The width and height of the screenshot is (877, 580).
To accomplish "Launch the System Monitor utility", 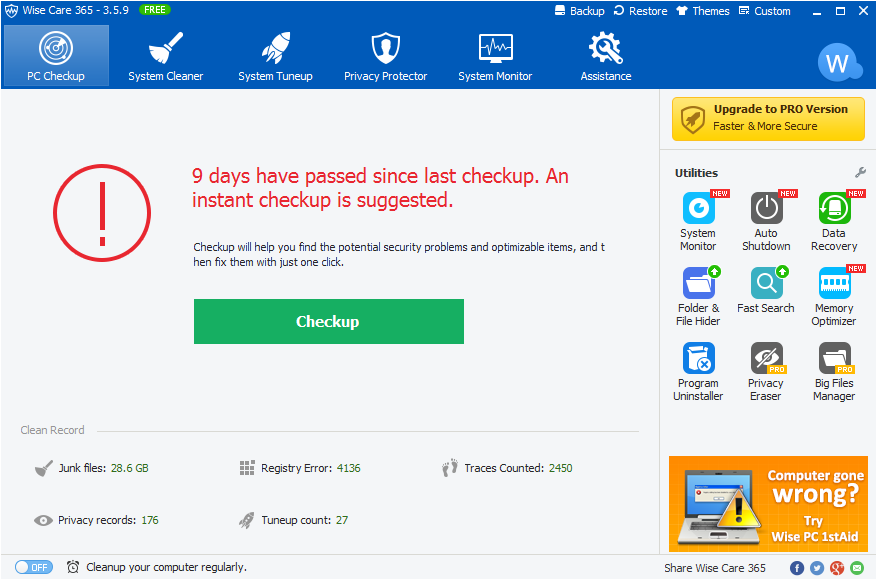I will coord(698,221).
